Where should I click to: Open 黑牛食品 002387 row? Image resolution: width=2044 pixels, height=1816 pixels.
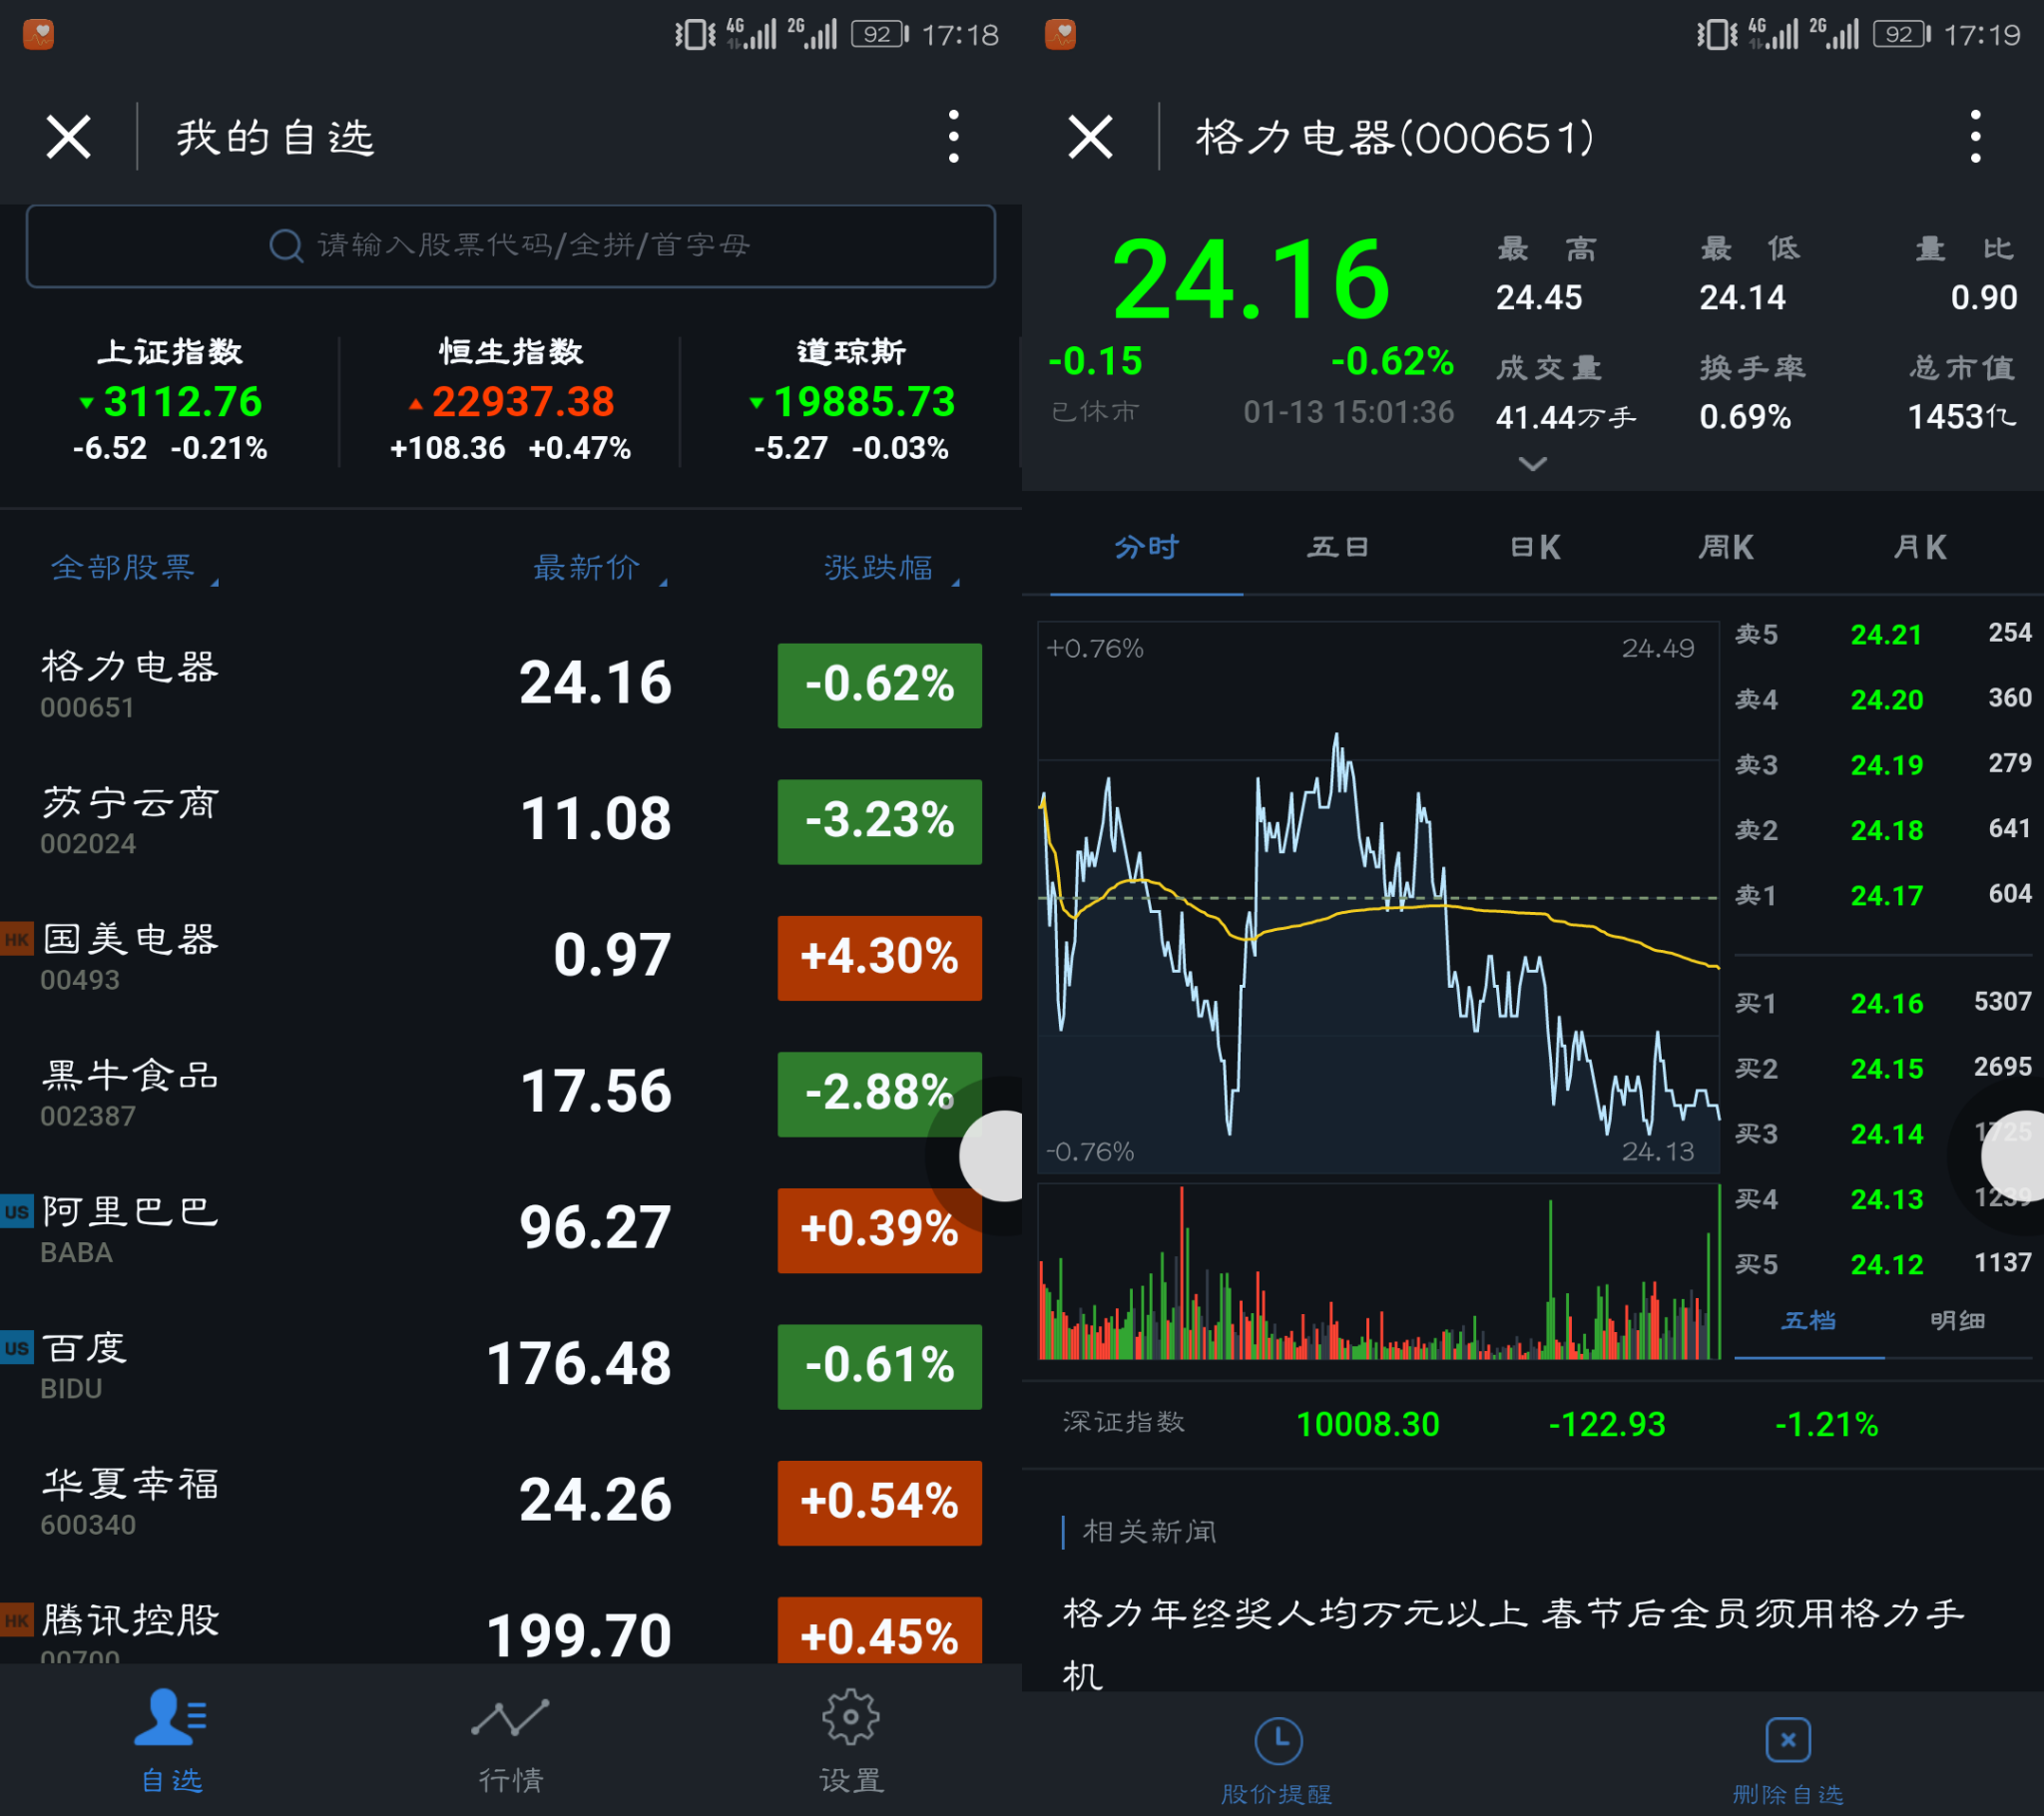click(511, 1093)
